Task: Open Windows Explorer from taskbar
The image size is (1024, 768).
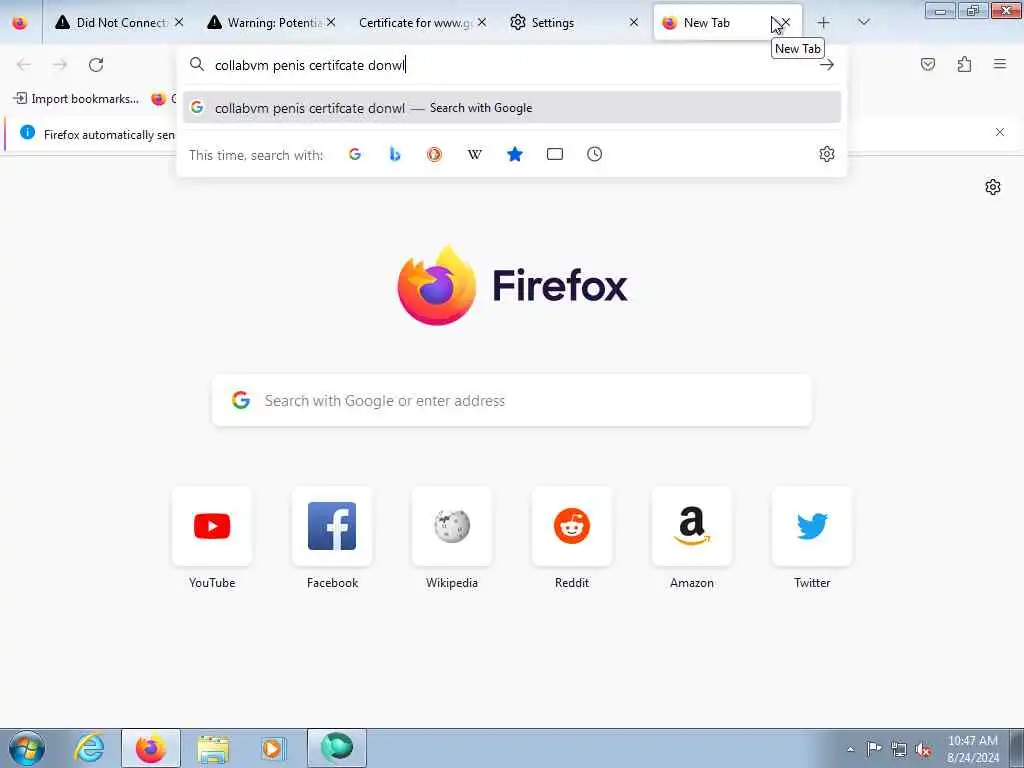Action: click(x=213, y=748)
